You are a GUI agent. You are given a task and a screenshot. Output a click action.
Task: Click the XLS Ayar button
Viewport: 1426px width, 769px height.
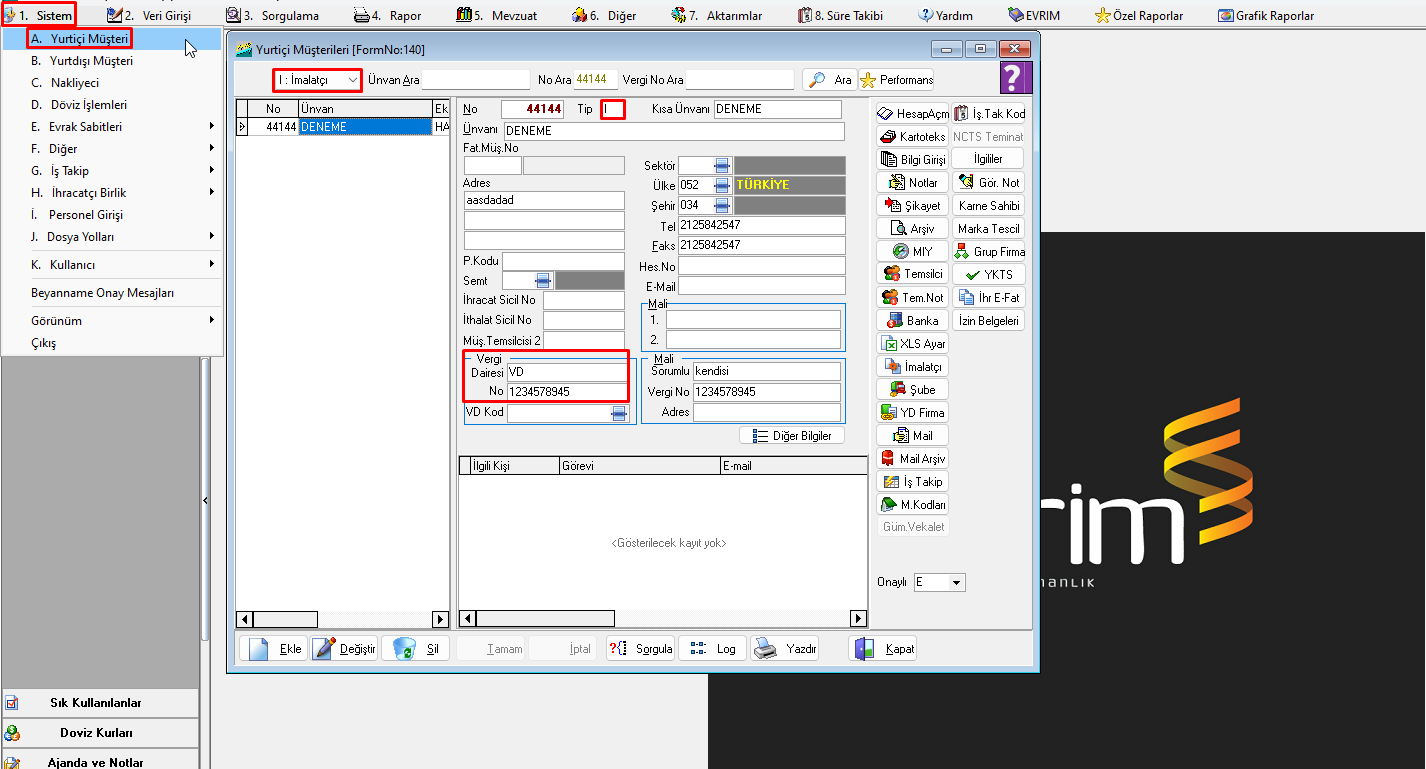(912, 343)
